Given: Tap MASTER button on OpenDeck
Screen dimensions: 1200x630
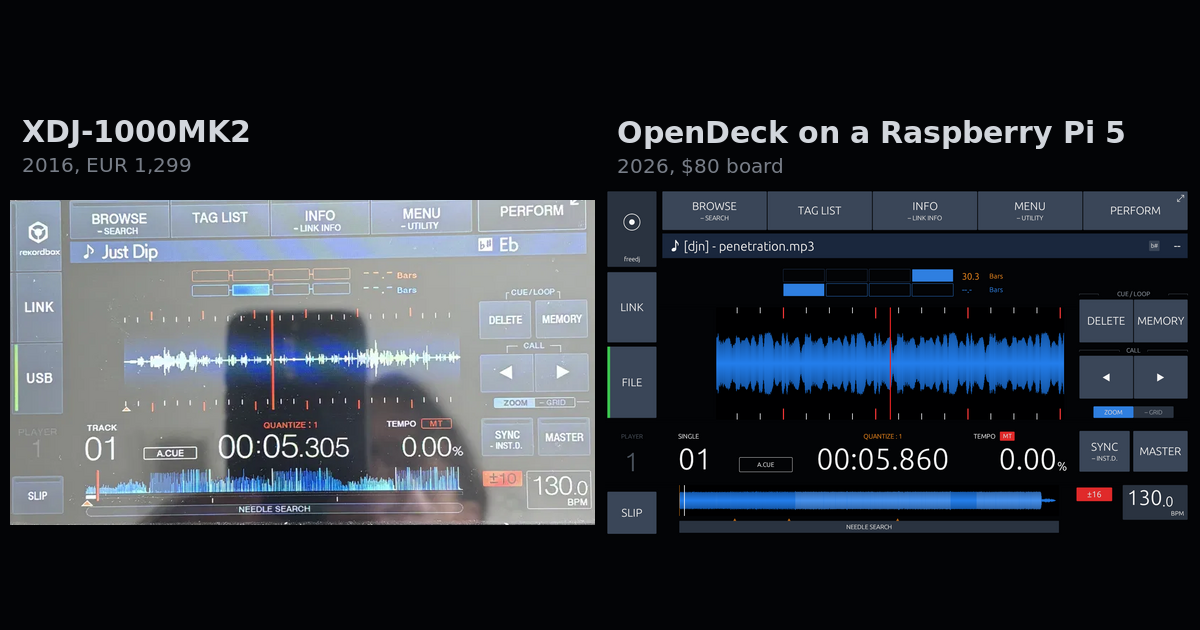Looking at the screenshot, I should click(1160, 451).
